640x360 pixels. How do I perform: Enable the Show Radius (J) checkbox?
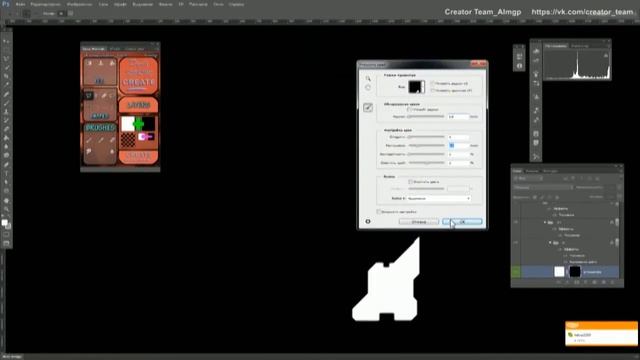[433, 83]
